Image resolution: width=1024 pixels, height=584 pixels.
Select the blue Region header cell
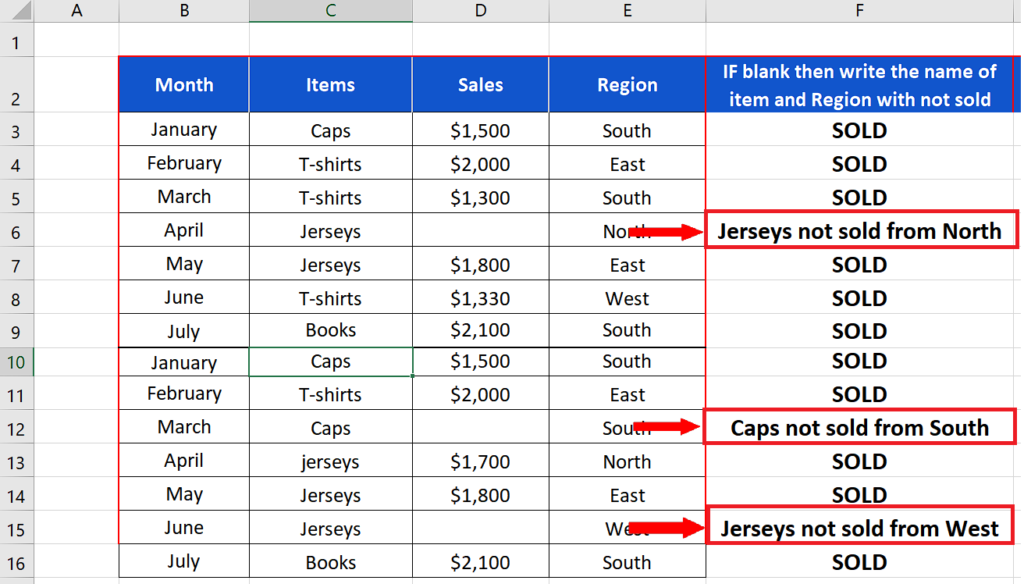click(x=627, y=85)
